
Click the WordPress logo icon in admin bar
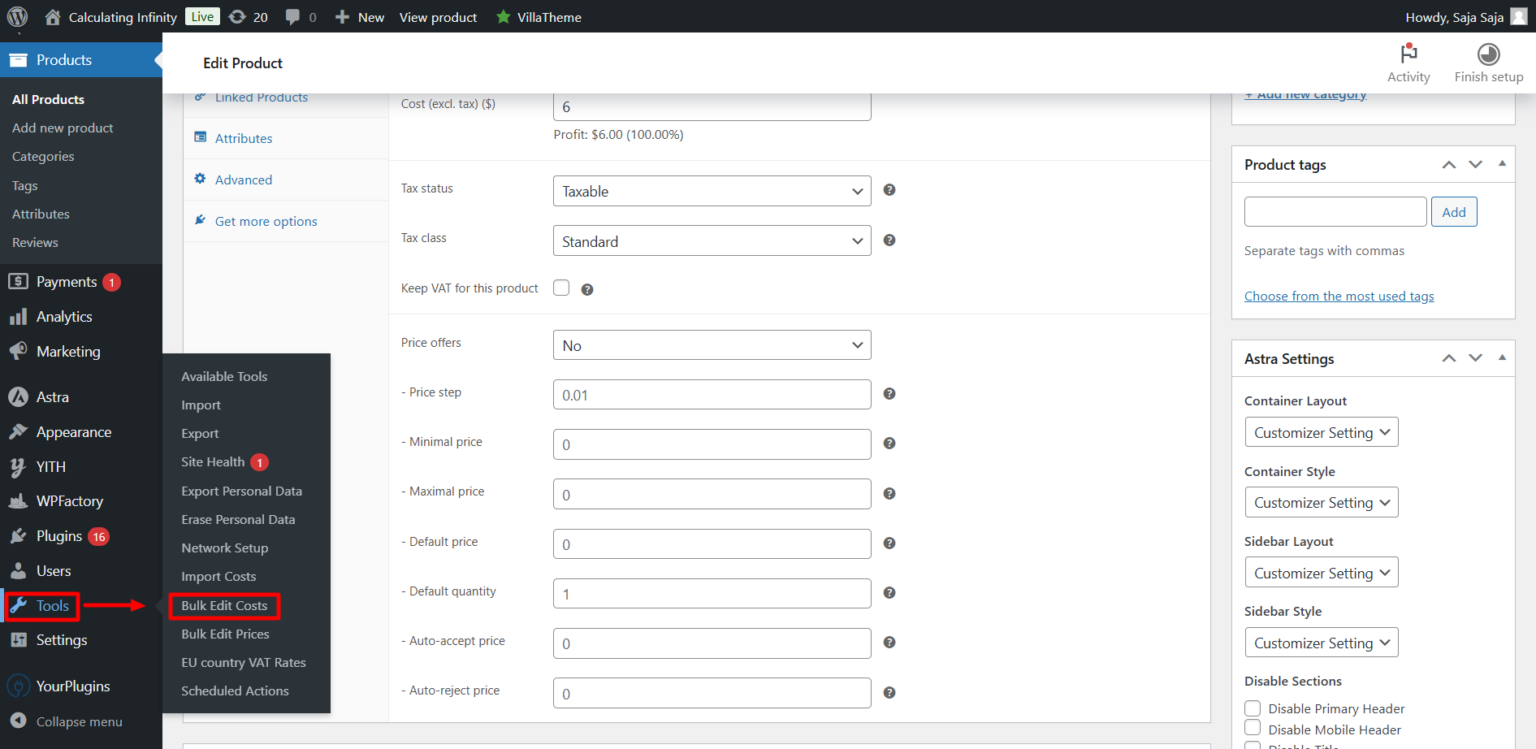click(x=19, y=17)
